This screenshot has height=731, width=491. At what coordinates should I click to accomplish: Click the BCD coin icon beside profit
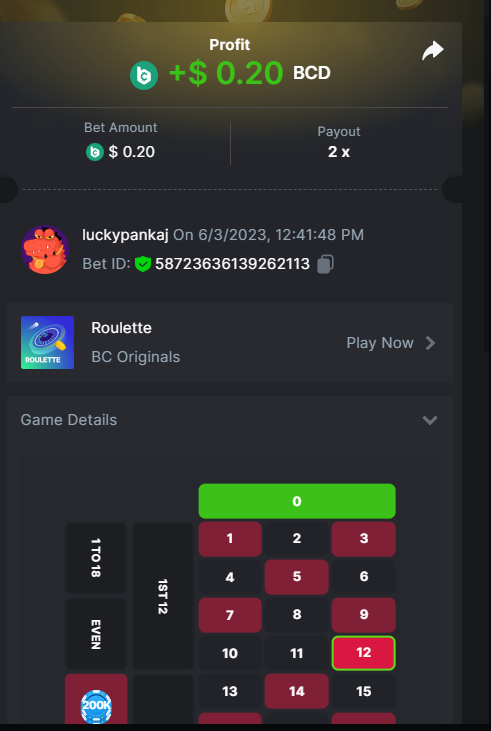[144, 76]
